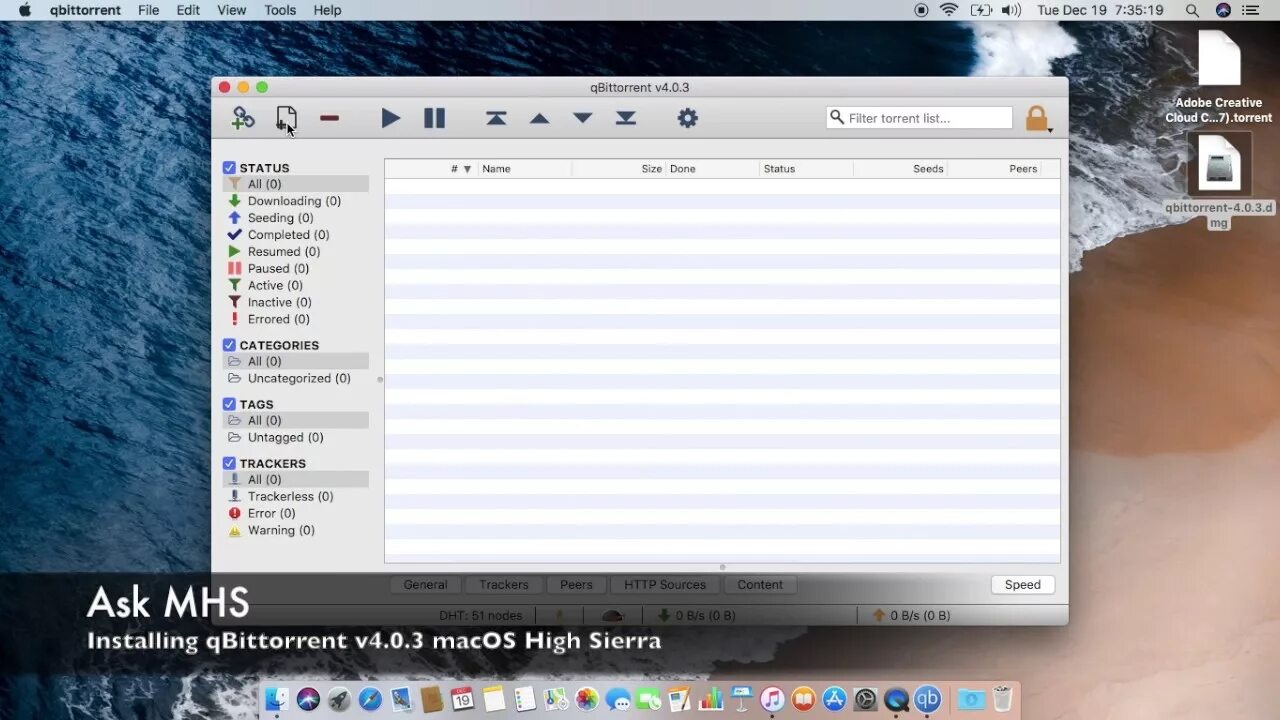Click the Size column header

618,169
